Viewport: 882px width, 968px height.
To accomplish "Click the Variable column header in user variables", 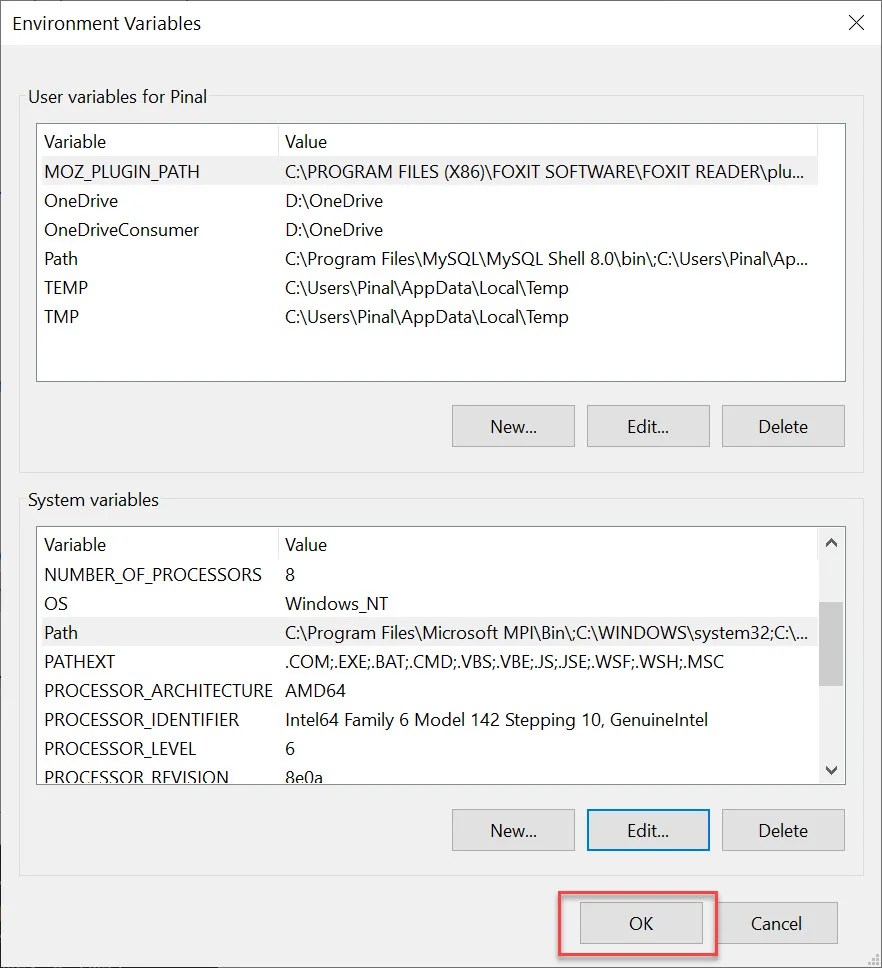I will [75, 141].
